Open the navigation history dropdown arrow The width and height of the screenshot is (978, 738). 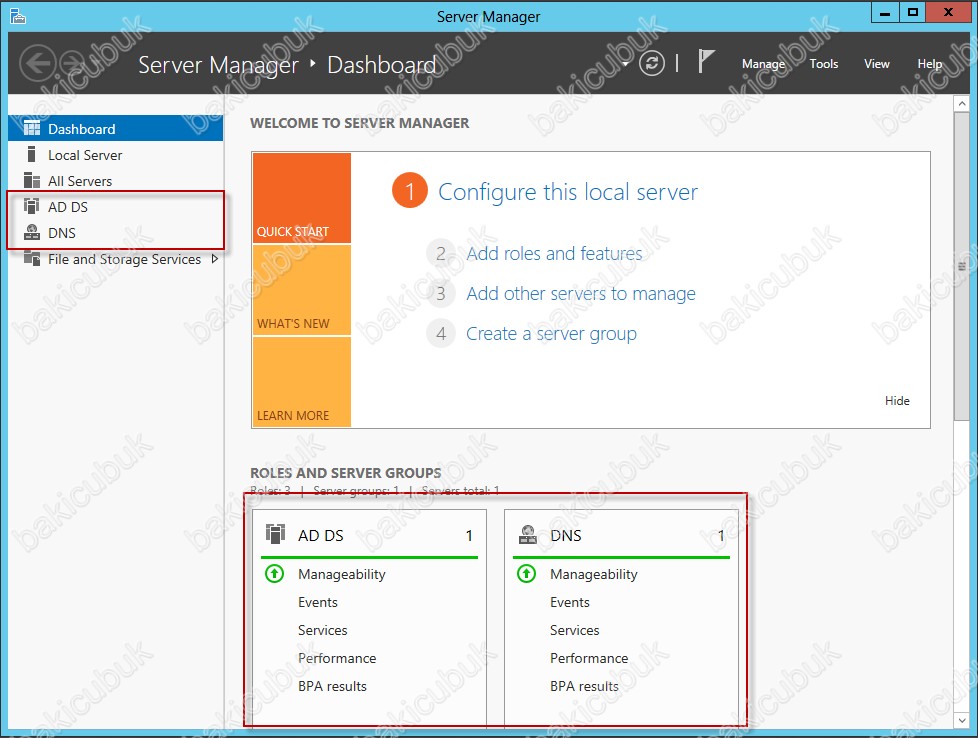(626, 64)
